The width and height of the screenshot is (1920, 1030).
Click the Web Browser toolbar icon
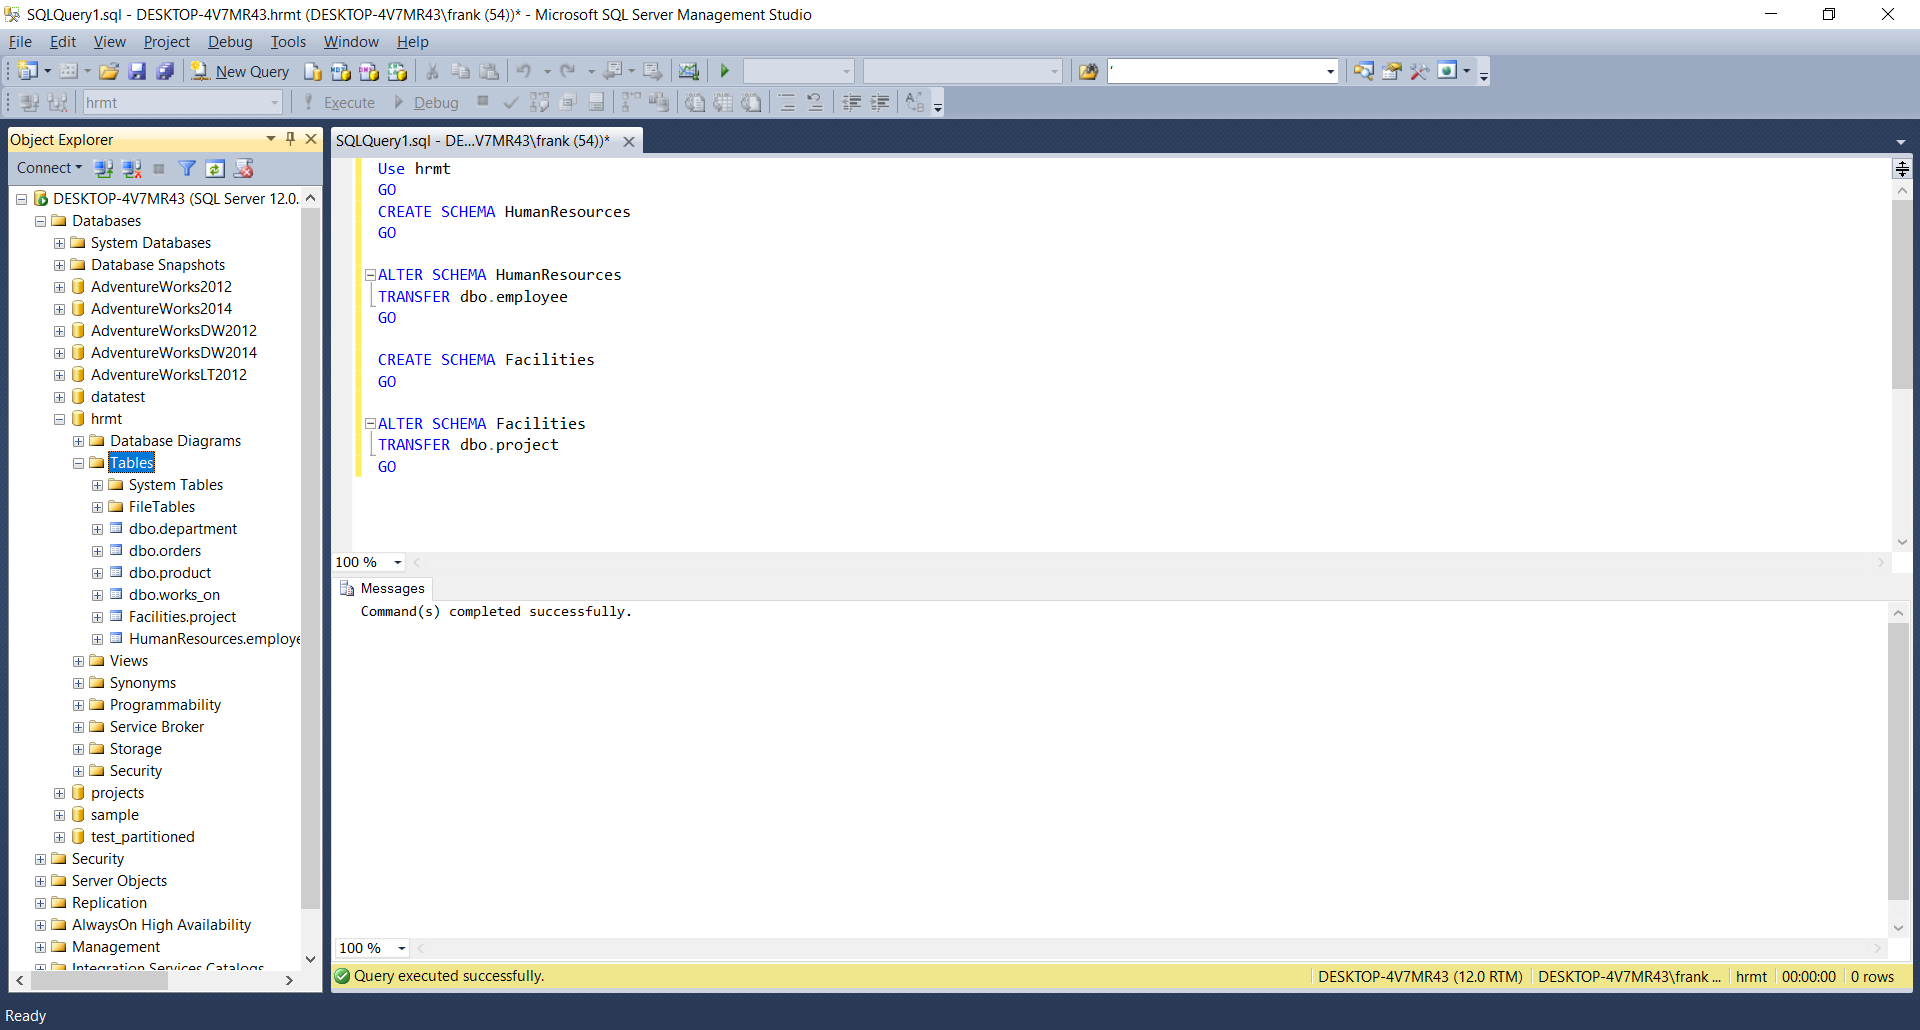pos(1447,71)
